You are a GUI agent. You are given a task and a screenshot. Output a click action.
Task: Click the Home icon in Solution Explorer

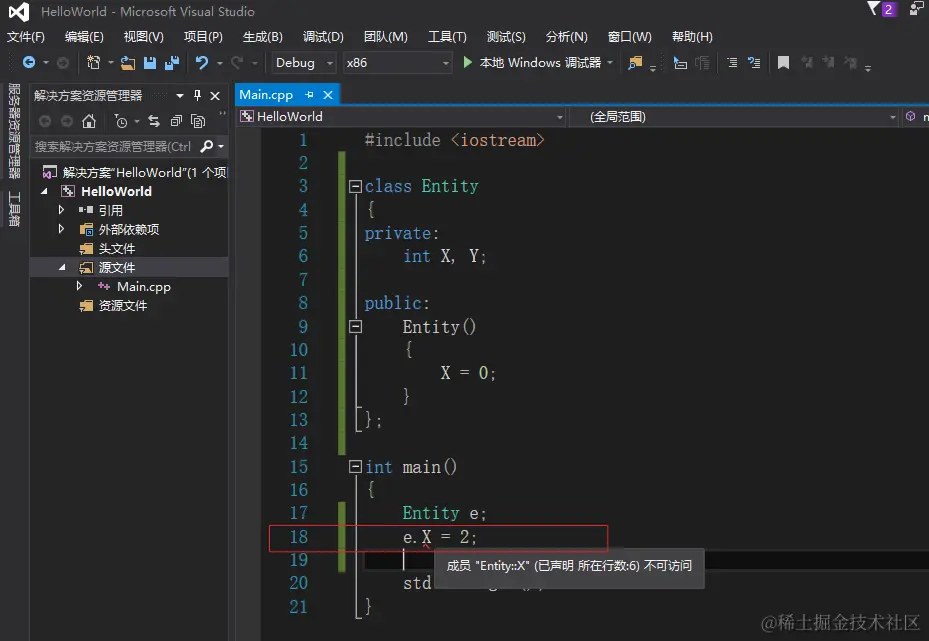point(89,121)
